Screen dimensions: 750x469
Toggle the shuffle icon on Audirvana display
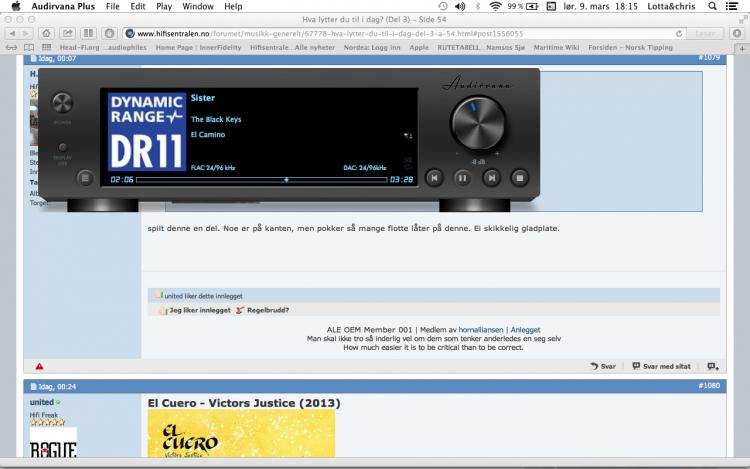(x=408, y=160)
